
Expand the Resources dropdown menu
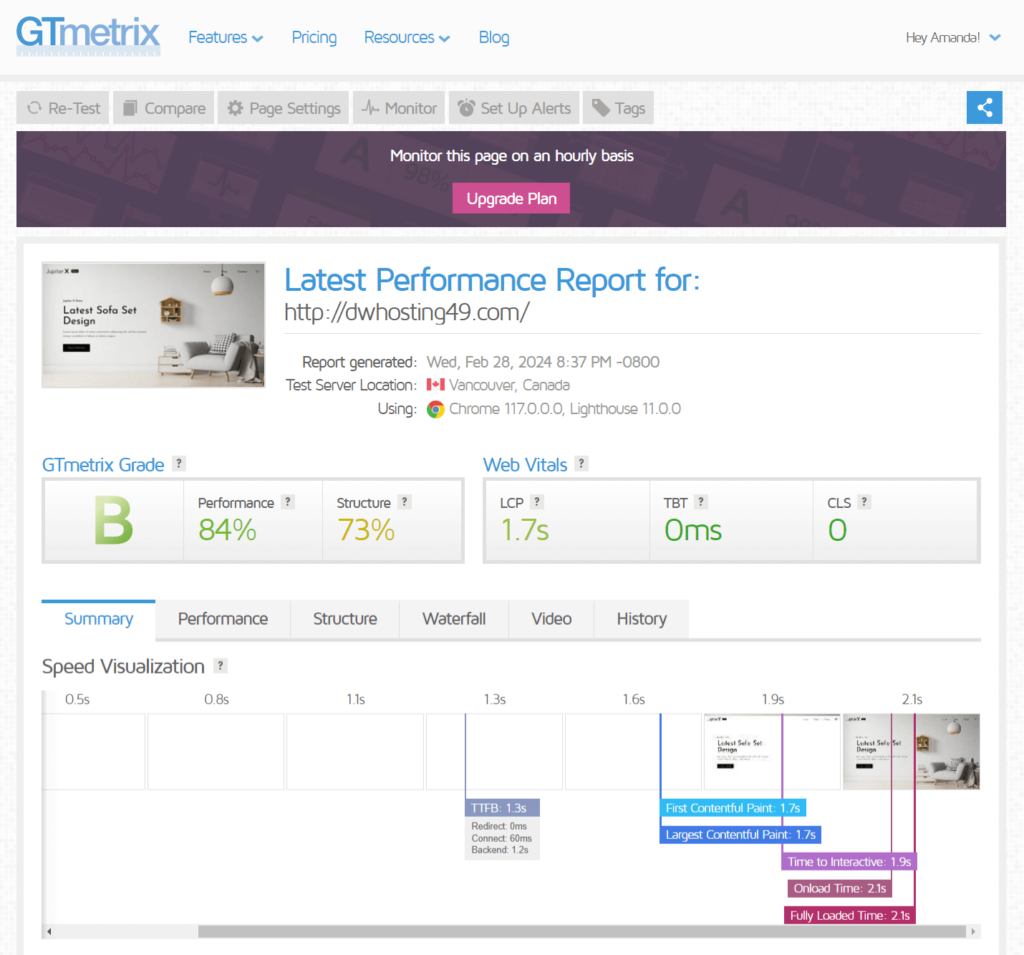click(x=407, y=38)
